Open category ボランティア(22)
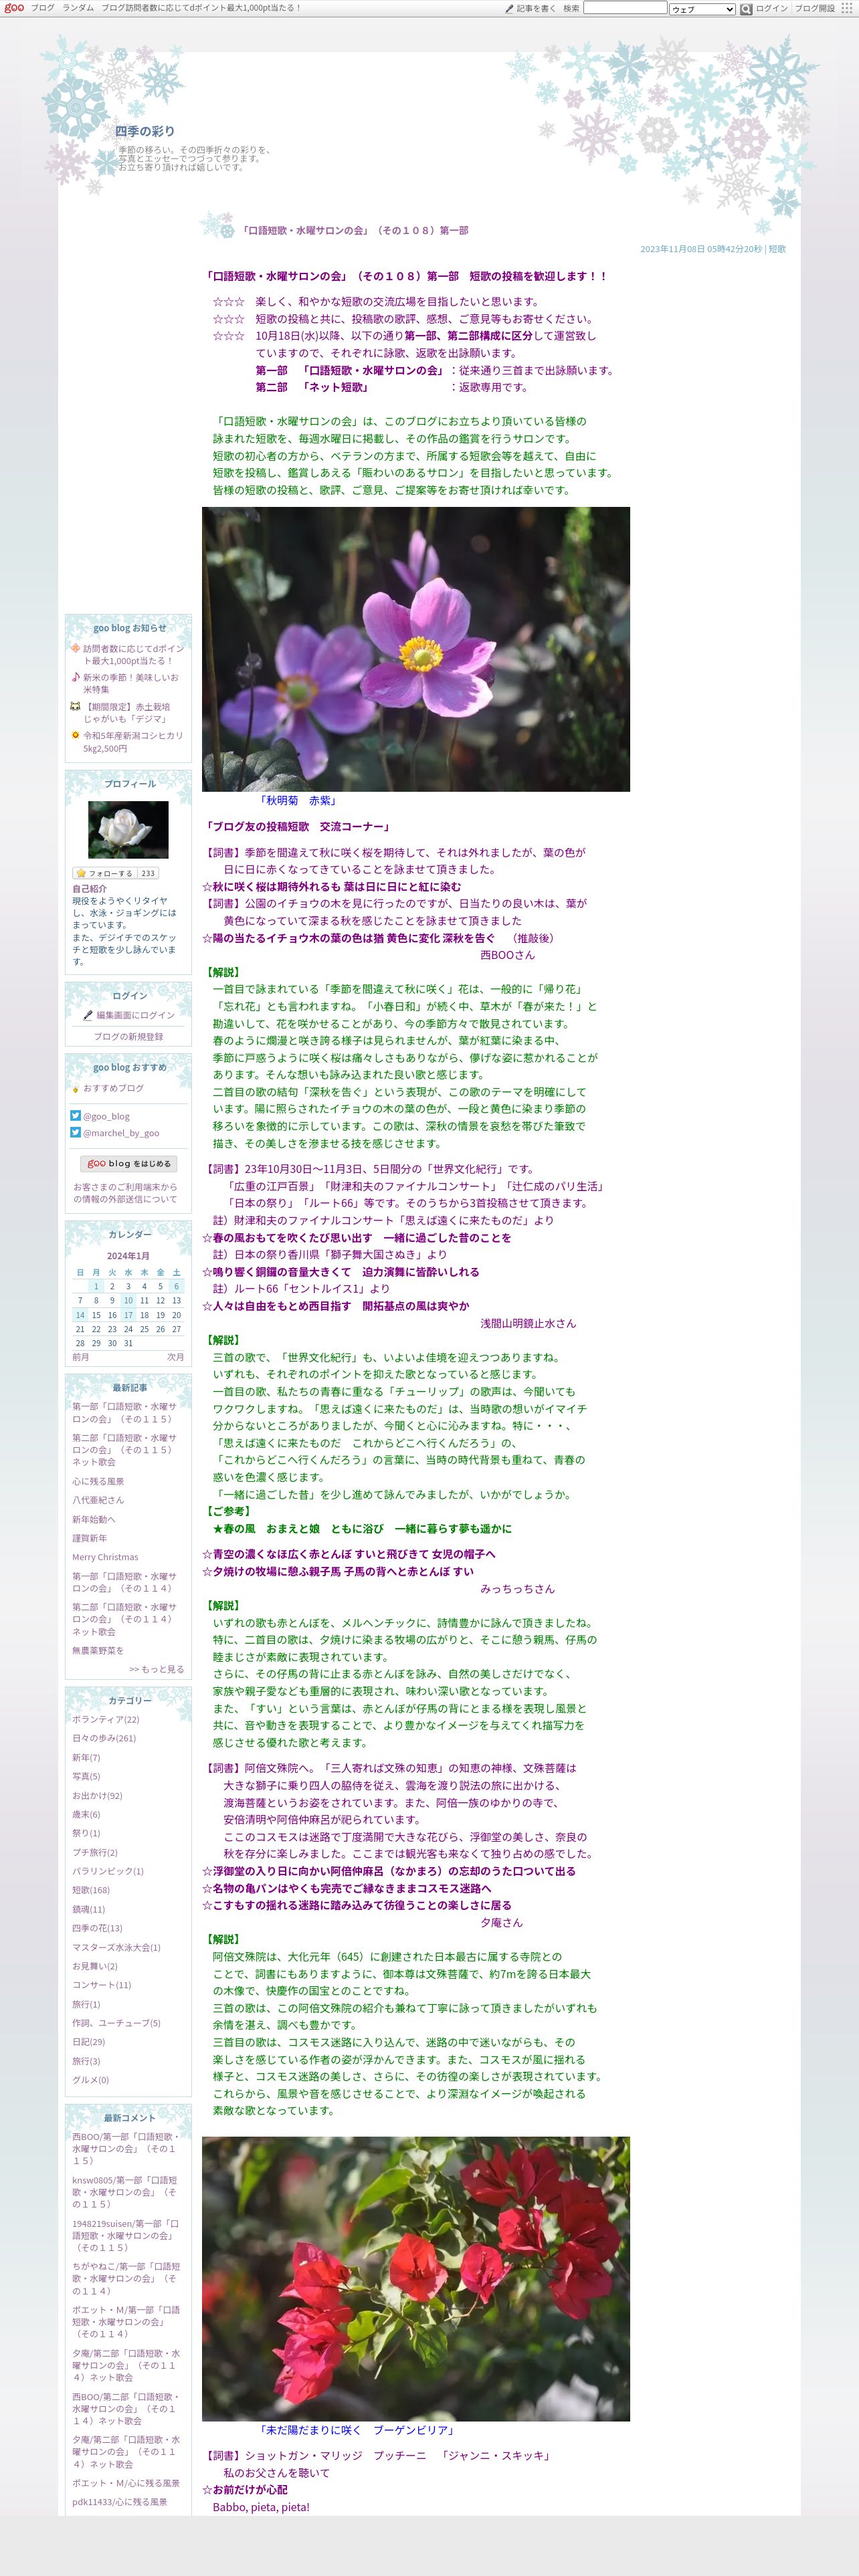The height and width of the screenshot is (2576, 859). click(105, 1720)
